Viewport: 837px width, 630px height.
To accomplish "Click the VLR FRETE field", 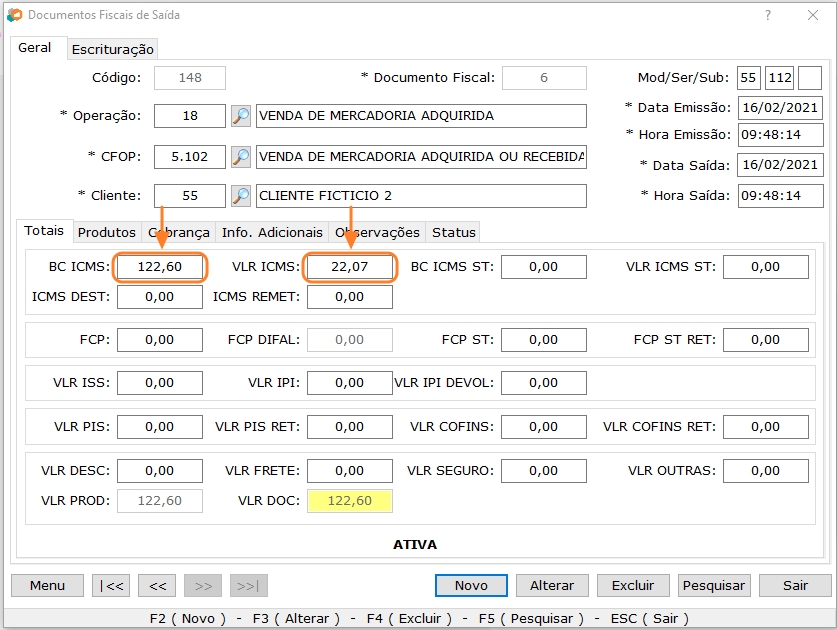I will point(350,471).
